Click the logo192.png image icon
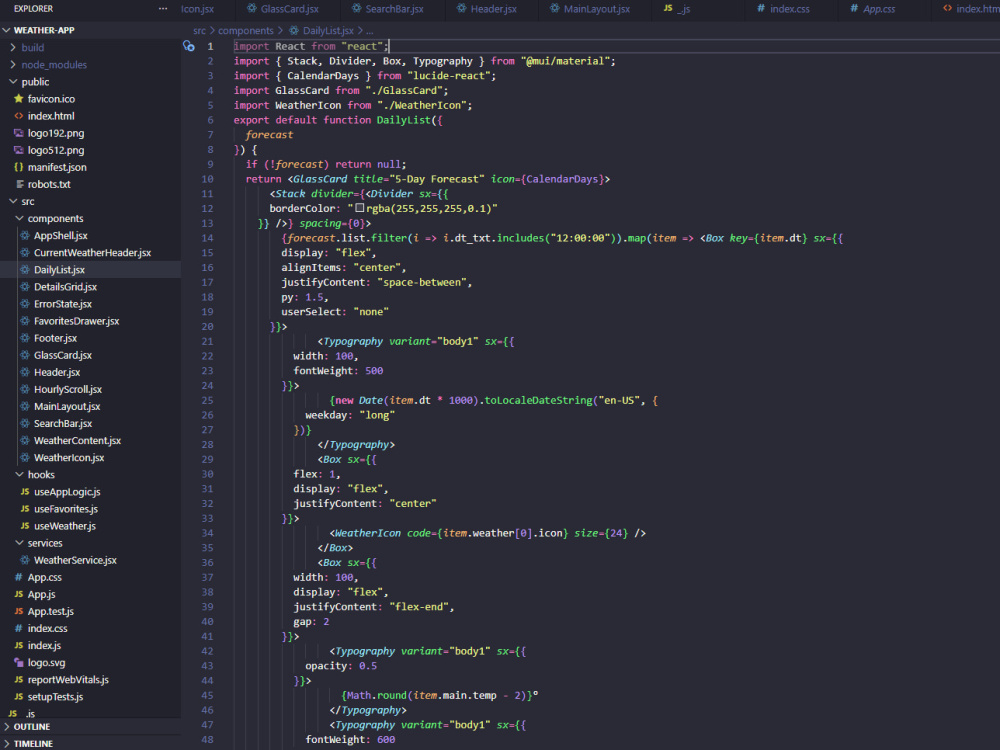Screen dimensions: 1000x750 coord(18,133)
